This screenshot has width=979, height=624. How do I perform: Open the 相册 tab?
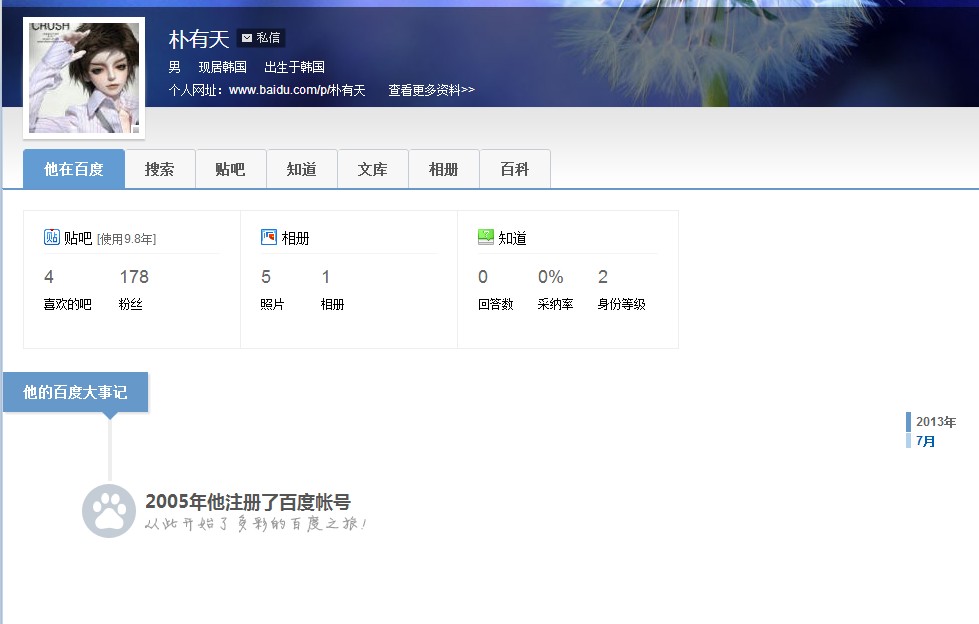click(444, 169)
